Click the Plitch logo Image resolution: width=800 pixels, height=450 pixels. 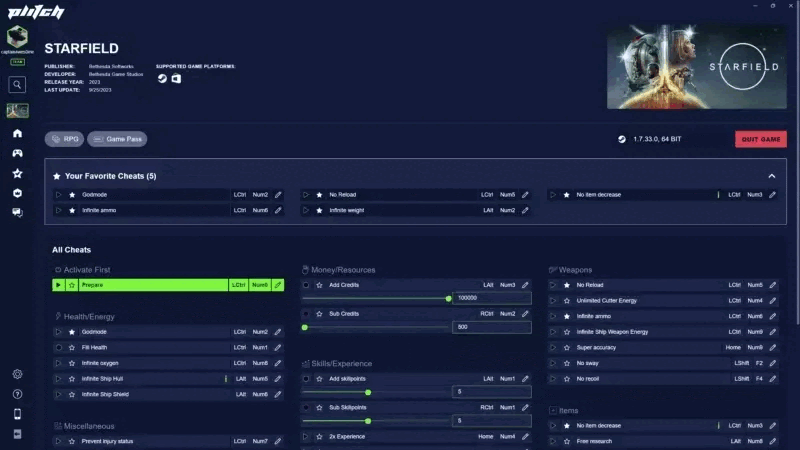point(36,11)
